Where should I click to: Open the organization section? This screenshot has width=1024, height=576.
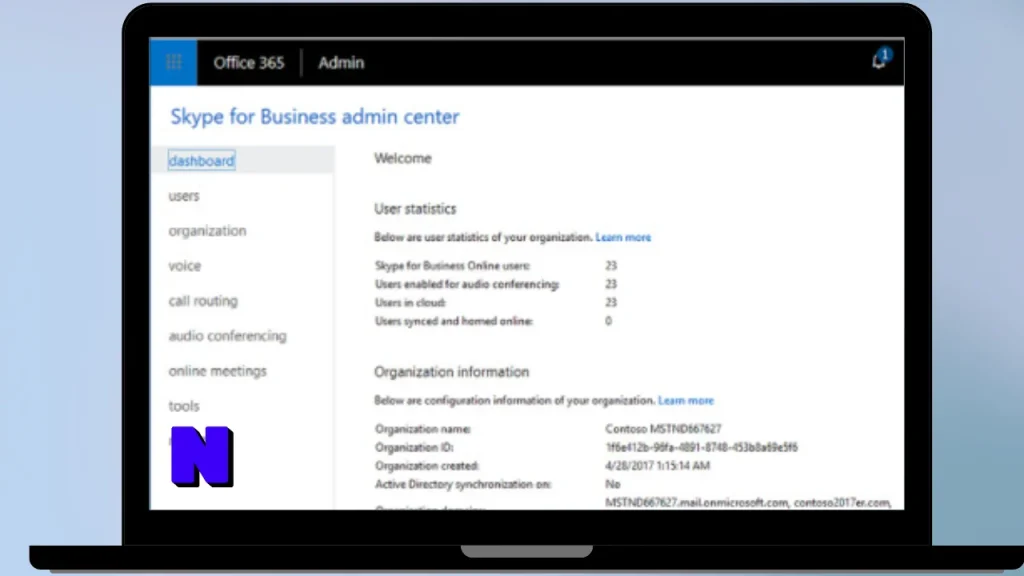pos(207,231)
